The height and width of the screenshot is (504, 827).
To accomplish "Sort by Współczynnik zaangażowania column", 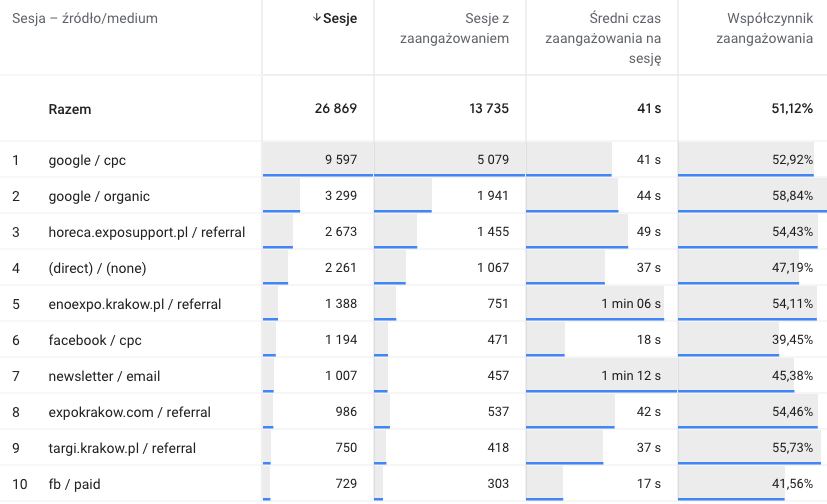I will pyautogui.click(x=770, y=28).
